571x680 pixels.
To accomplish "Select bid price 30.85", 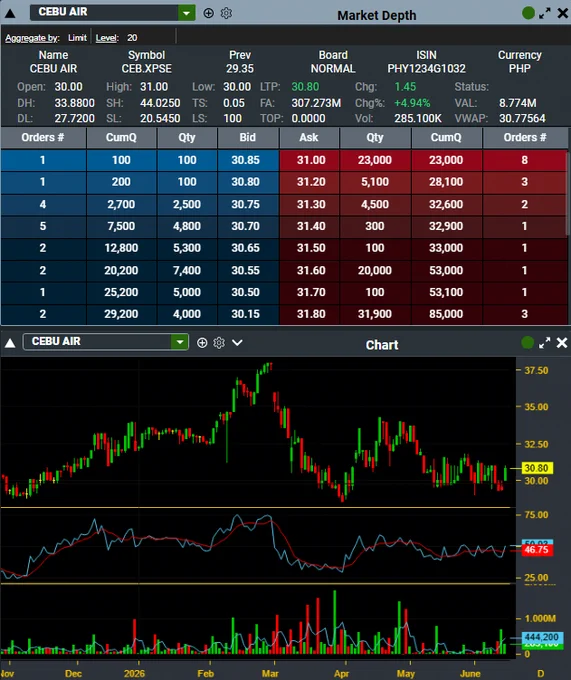I will [x=245, y=160].
